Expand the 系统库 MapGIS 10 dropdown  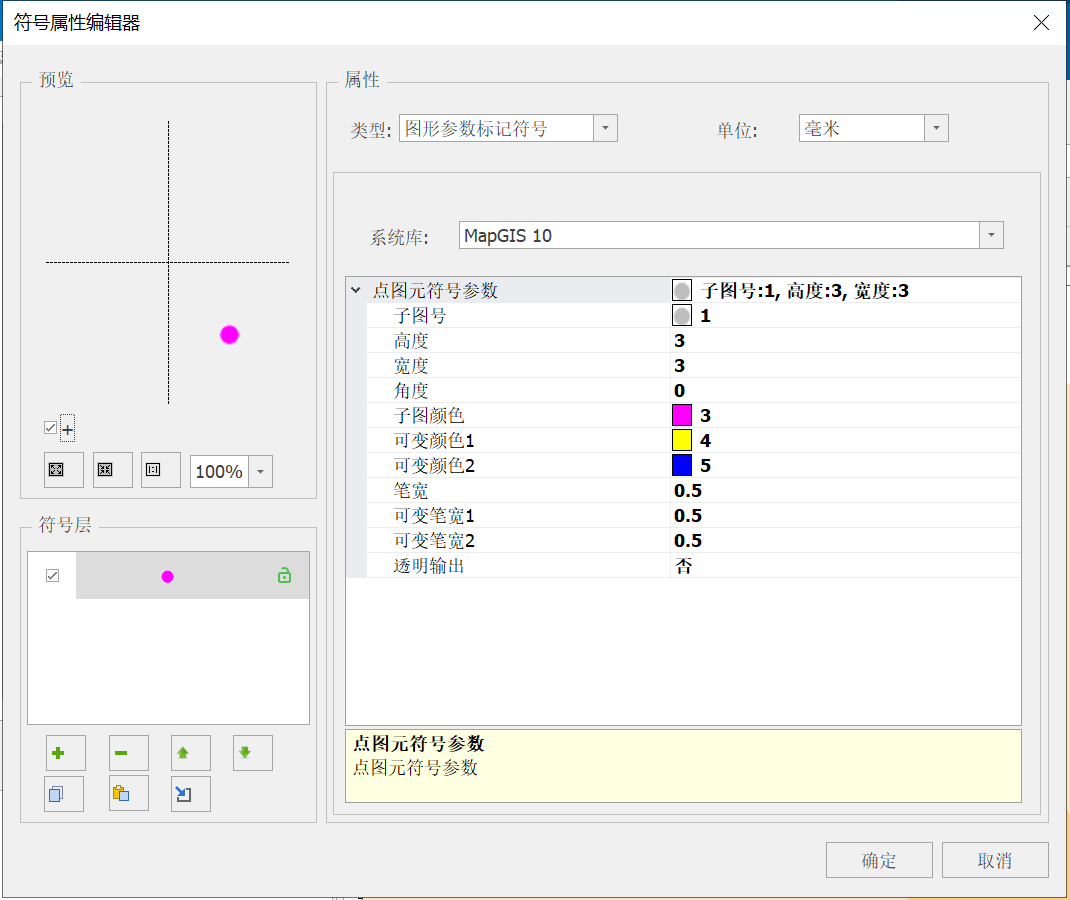[x=990, y=236]
